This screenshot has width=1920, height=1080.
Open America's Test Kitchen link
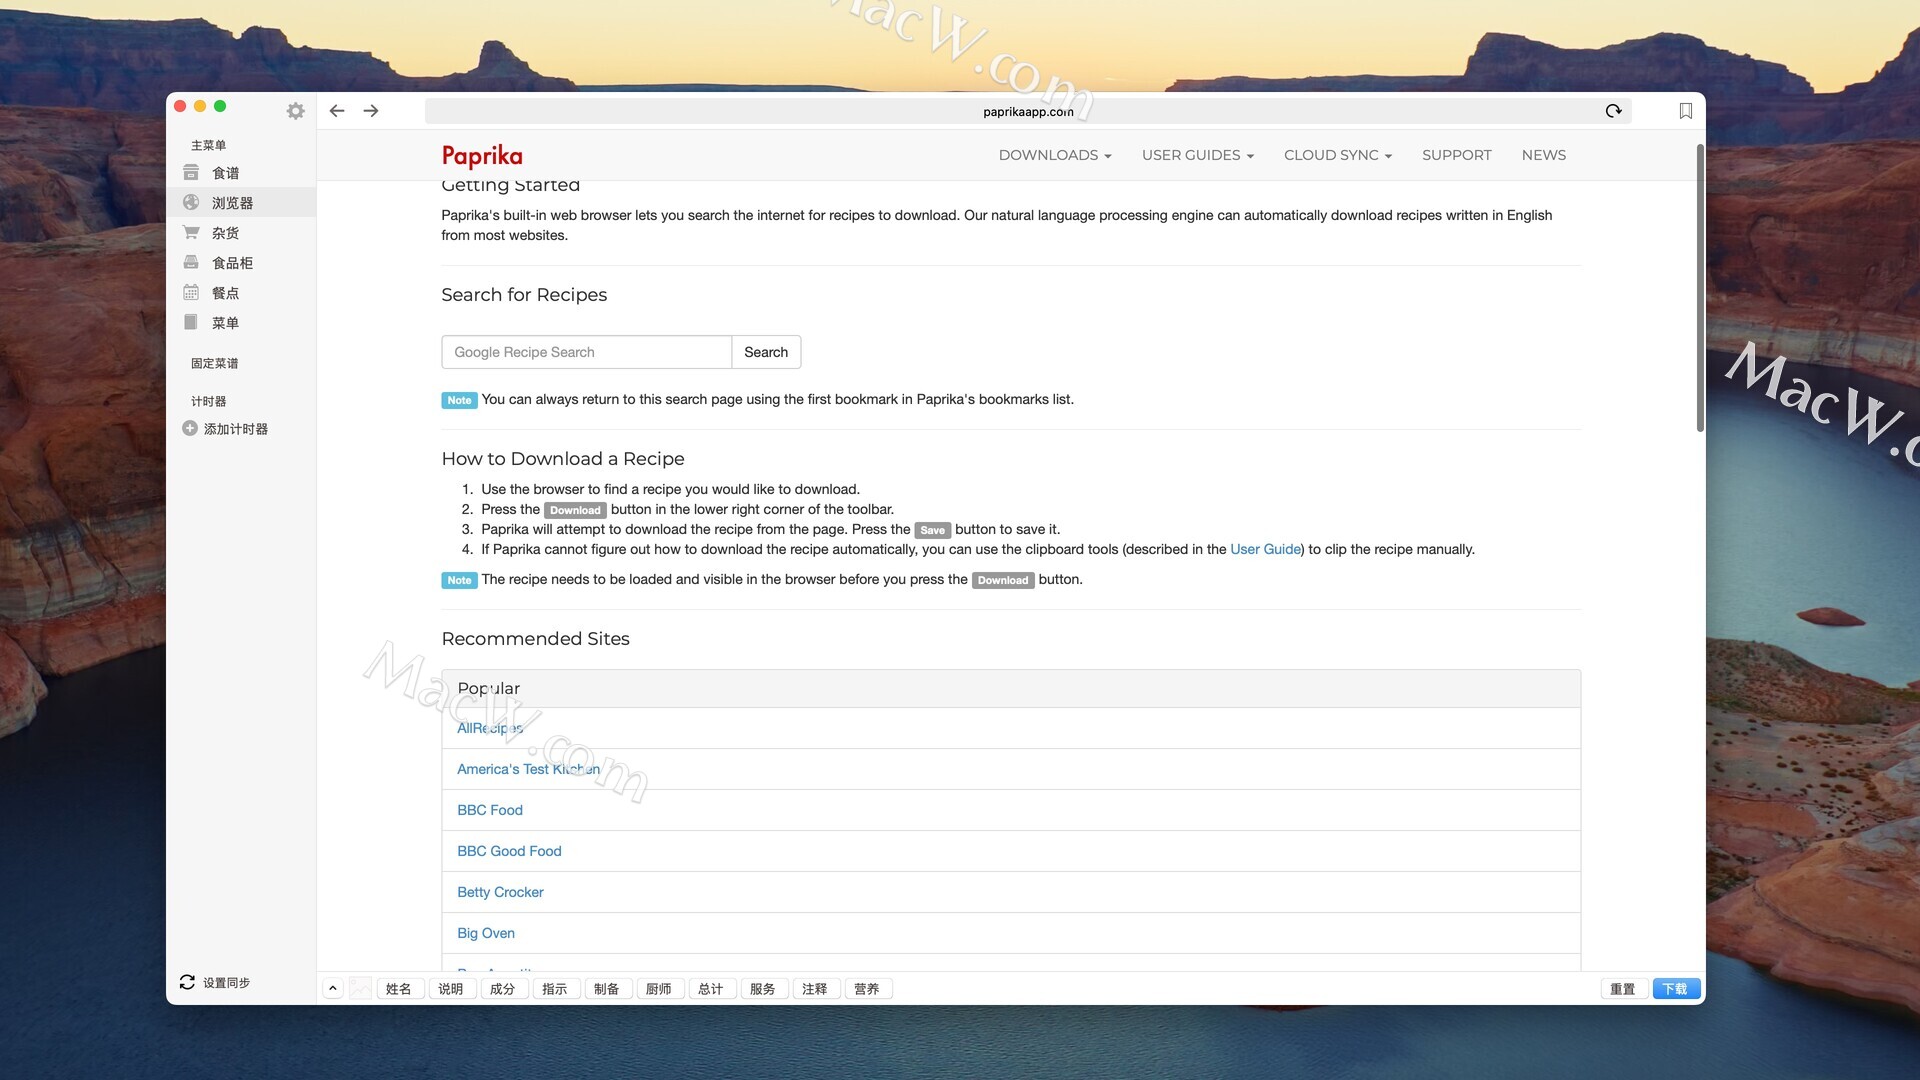click(x=528, y=769)
